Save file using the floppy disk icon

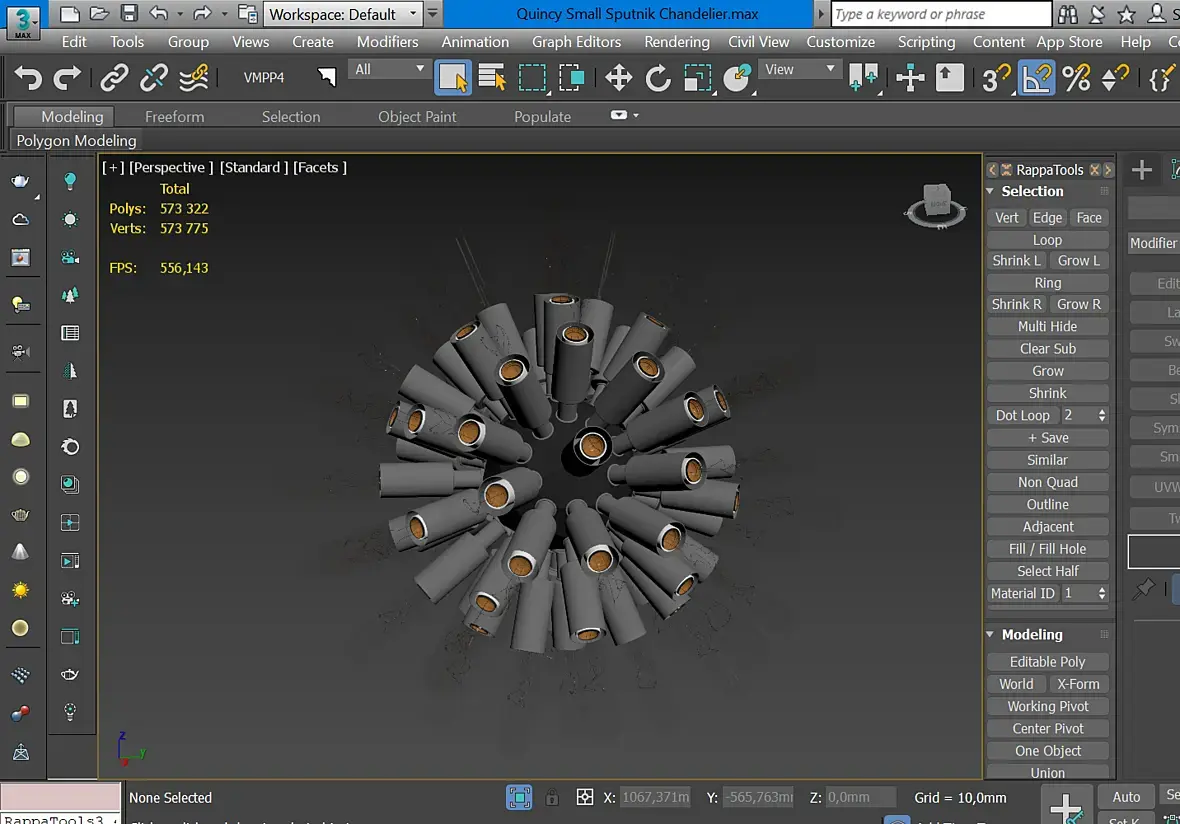point(129,14)
